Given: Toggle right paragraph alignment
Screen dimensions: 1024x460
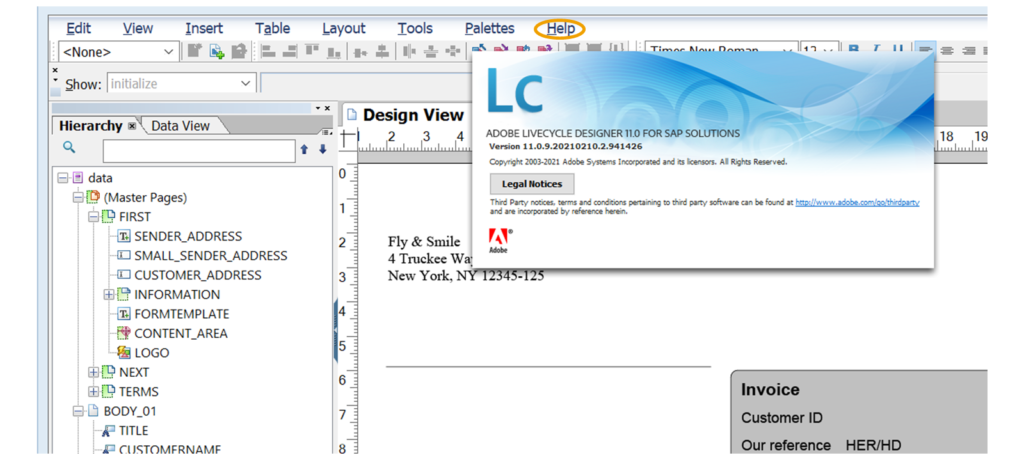Looking at the screenshot, I should 968,50.
